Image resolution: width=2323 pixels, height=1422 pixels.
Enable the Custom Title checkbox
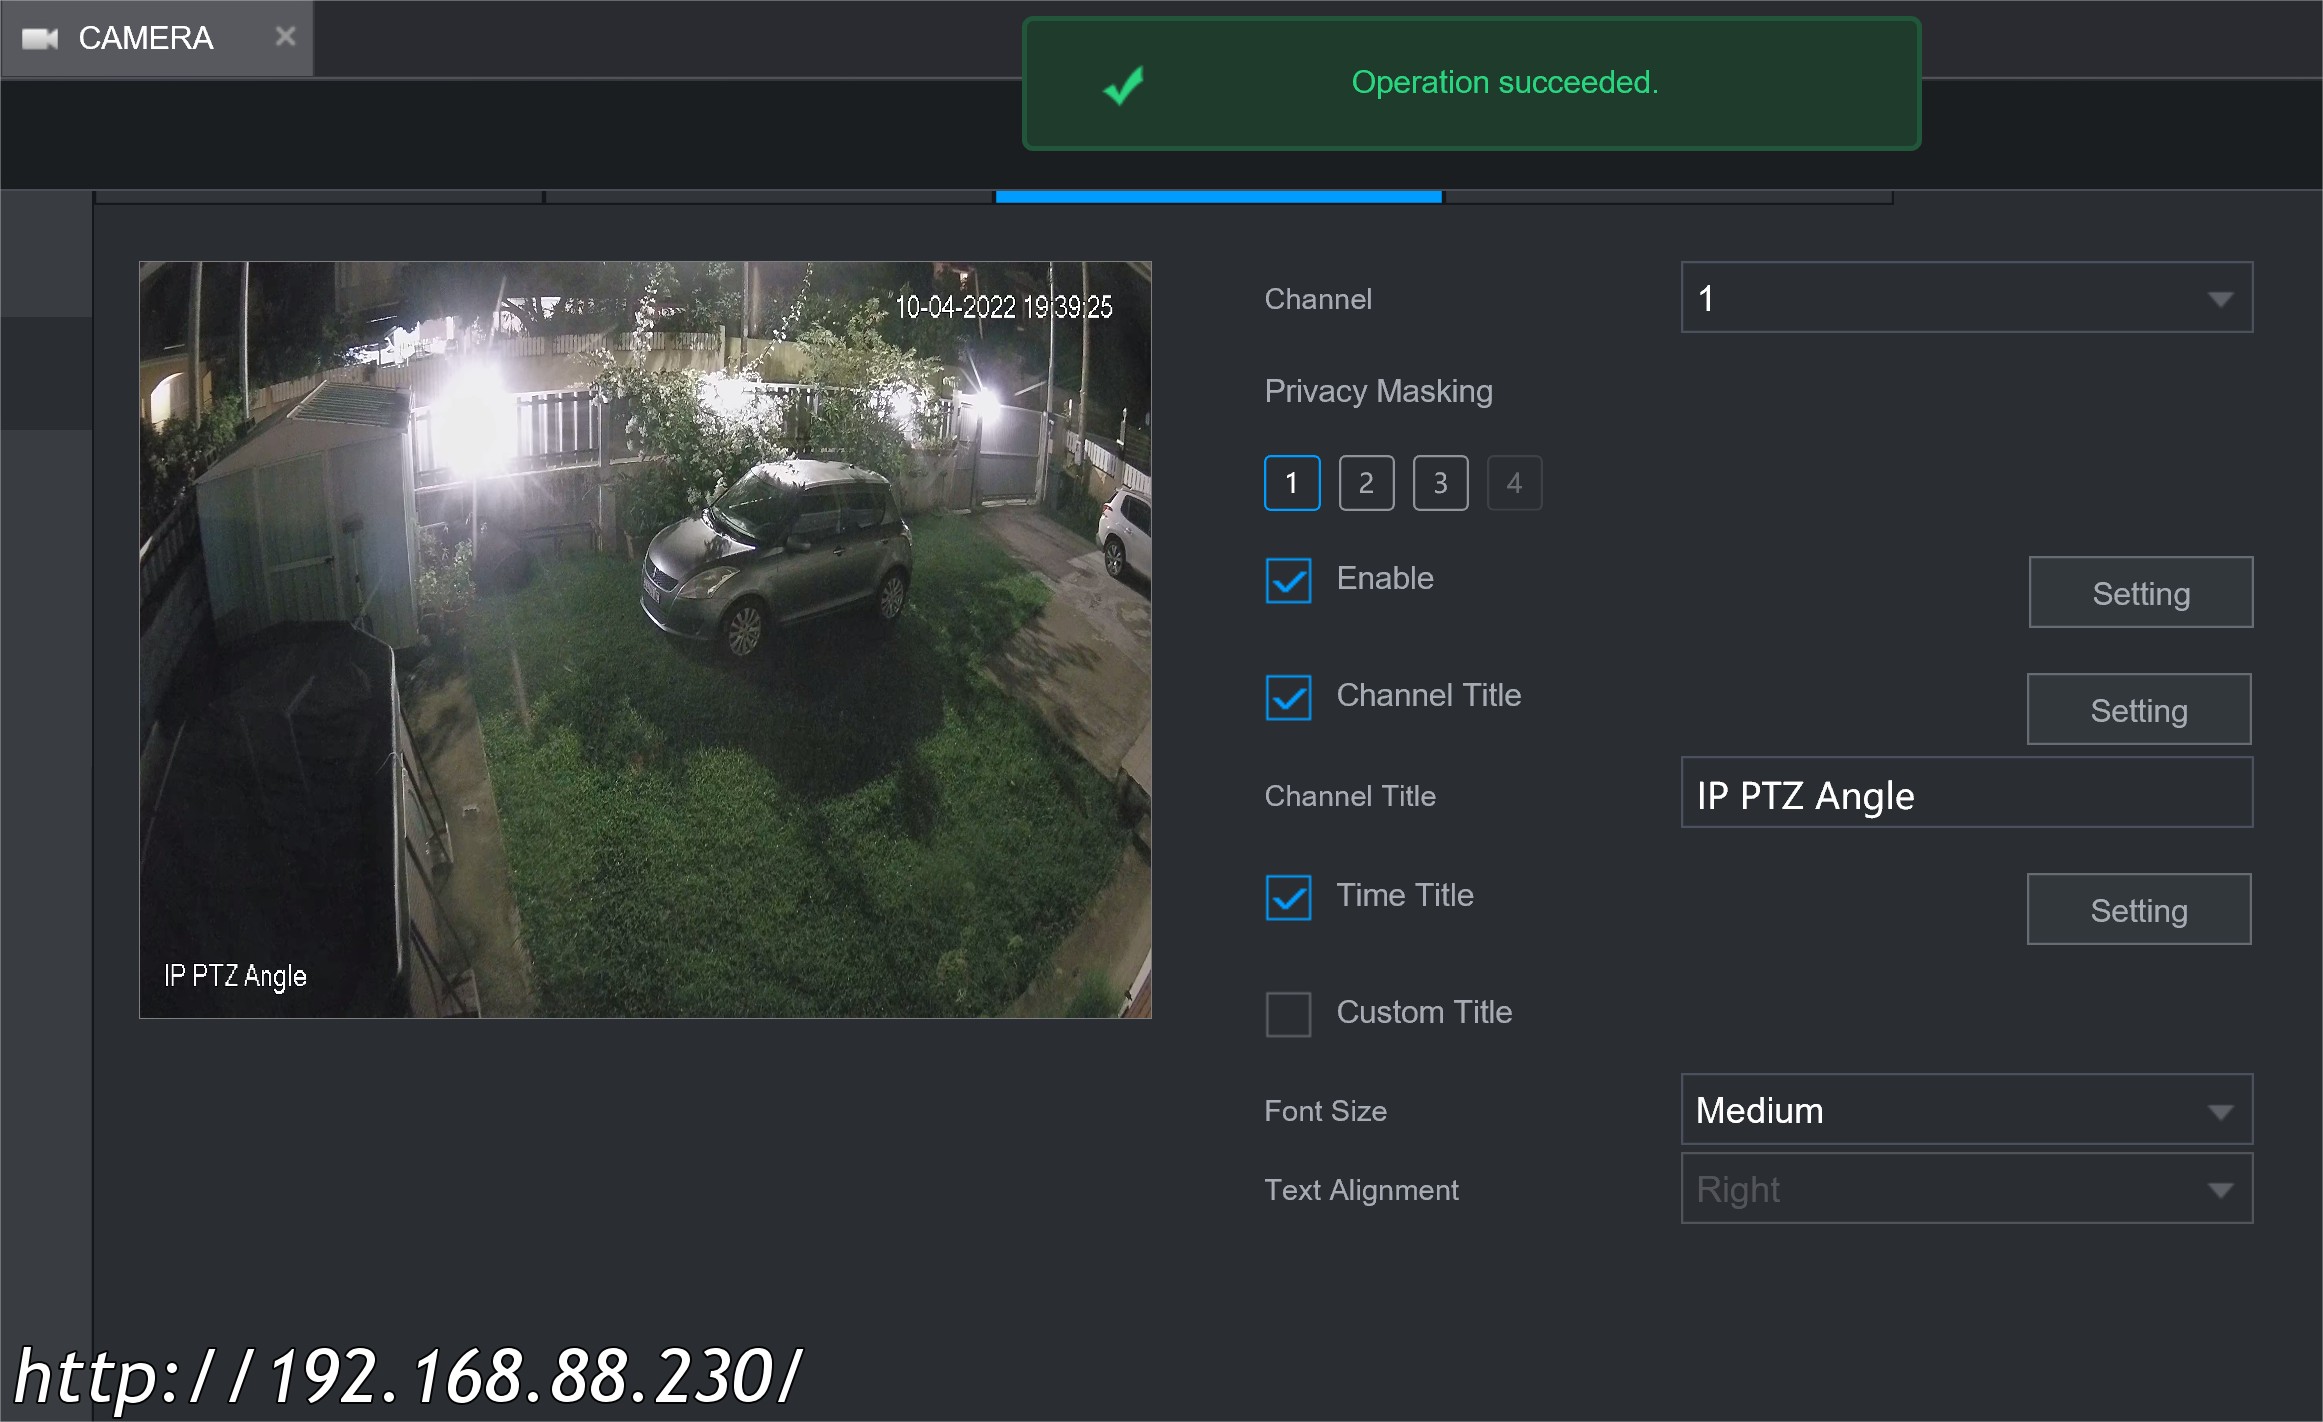point(1288,1014)
